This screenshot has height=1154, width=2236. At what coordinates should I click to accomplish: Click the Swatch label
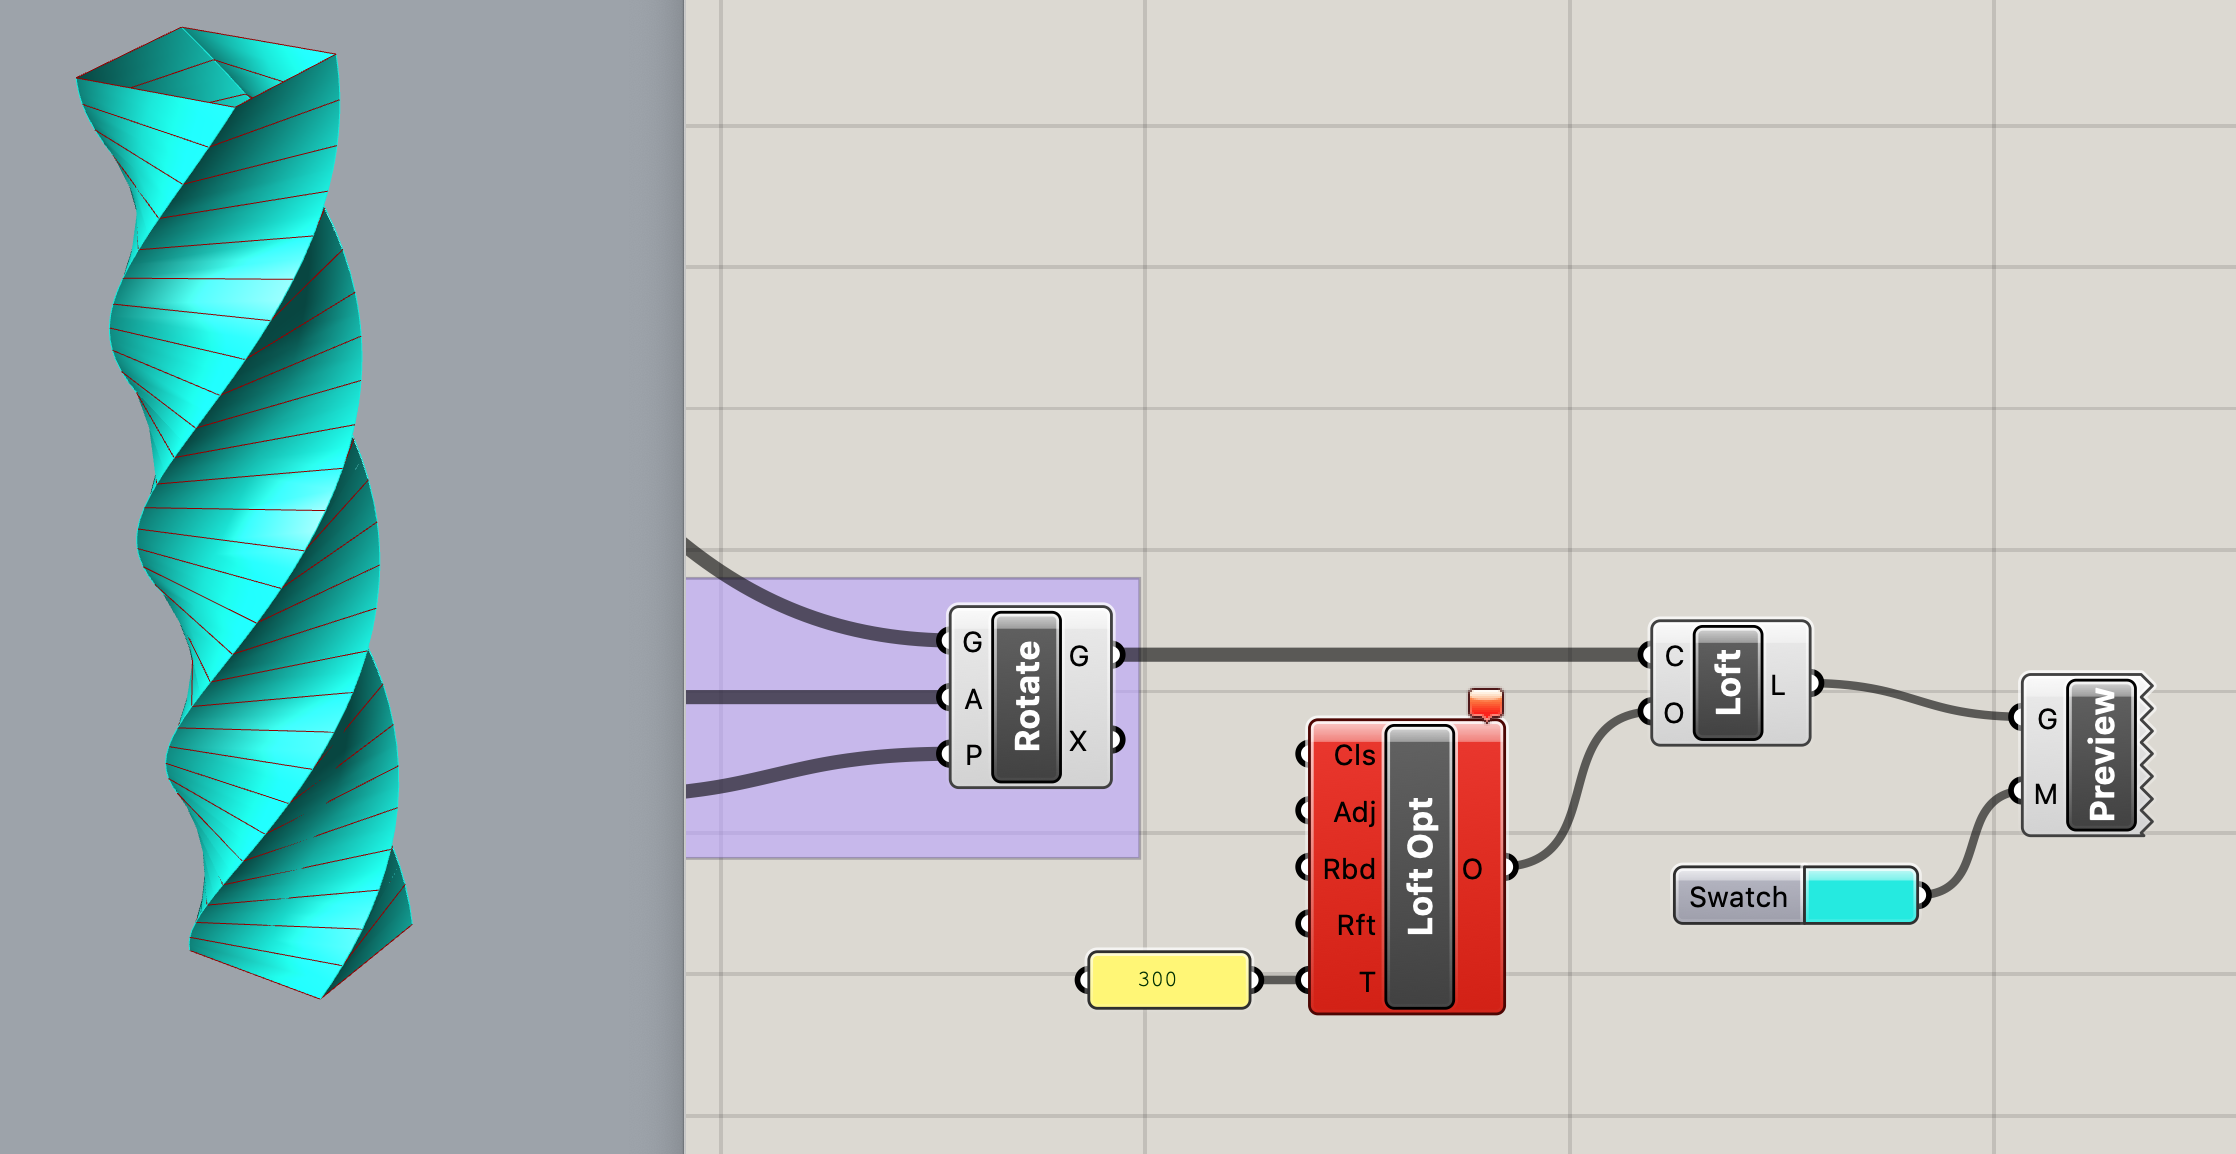pyautogui.click(x=1738, y=897)
